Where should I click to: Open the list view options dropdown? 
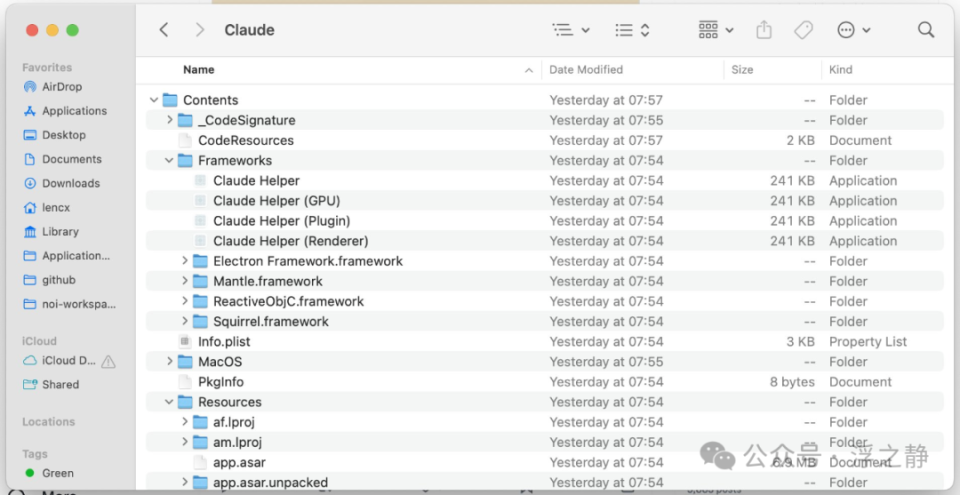coord(571,30)
